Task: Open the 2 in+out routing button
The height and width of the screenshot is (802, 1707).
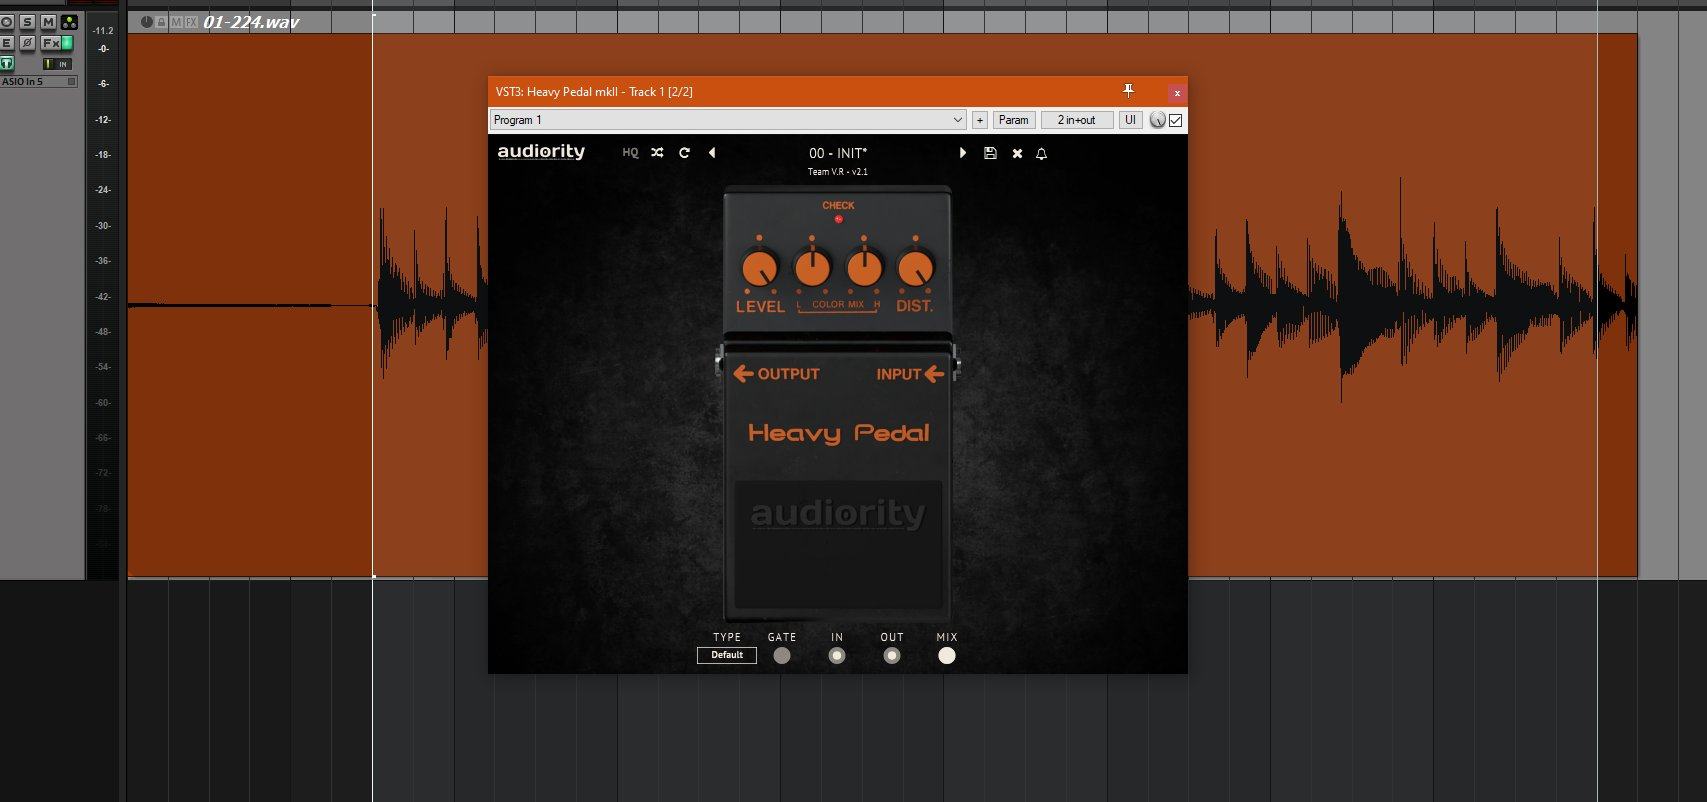Action: (1076, 120)
